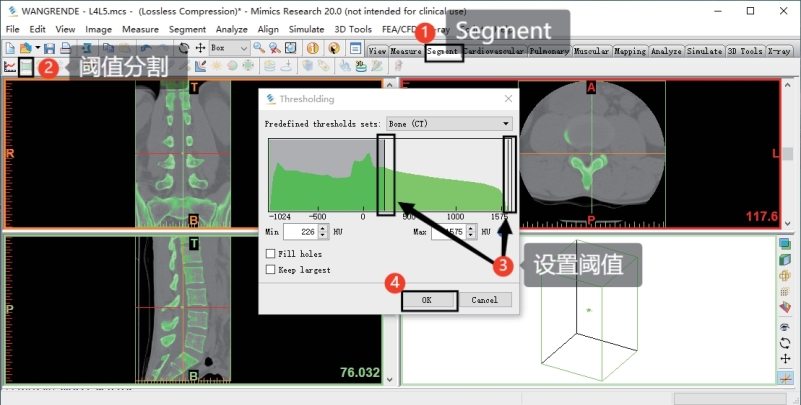801x405 pixels.
Task: Click the Print icon in the main toolbar
Action: (65, 48)
